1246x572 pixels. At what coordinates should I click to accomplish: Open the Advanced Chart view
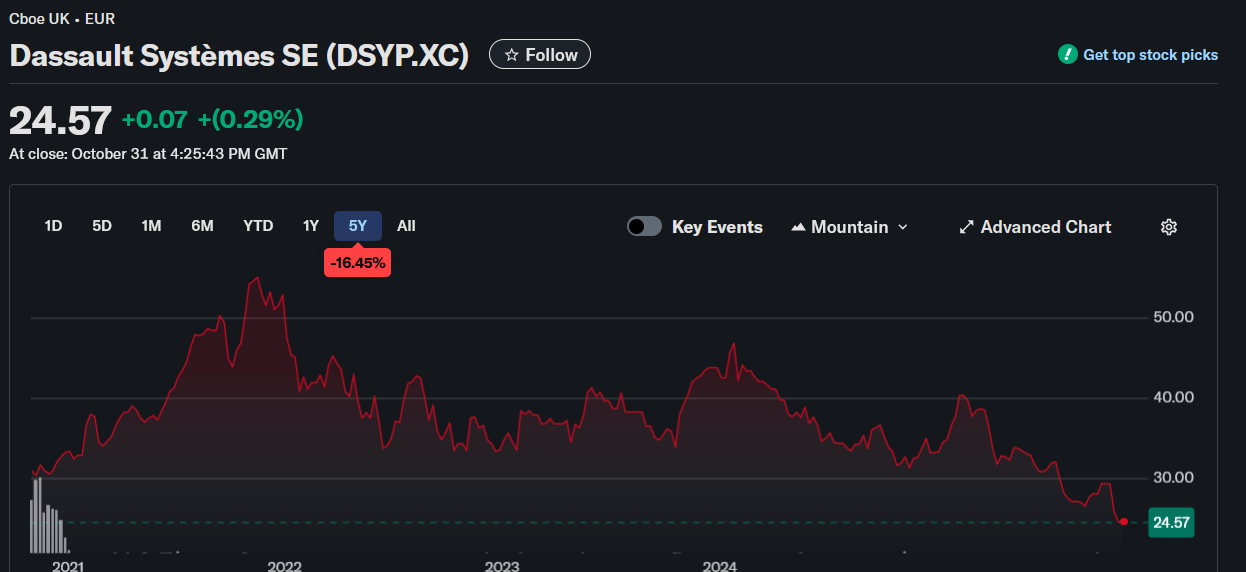(1035, 227)
